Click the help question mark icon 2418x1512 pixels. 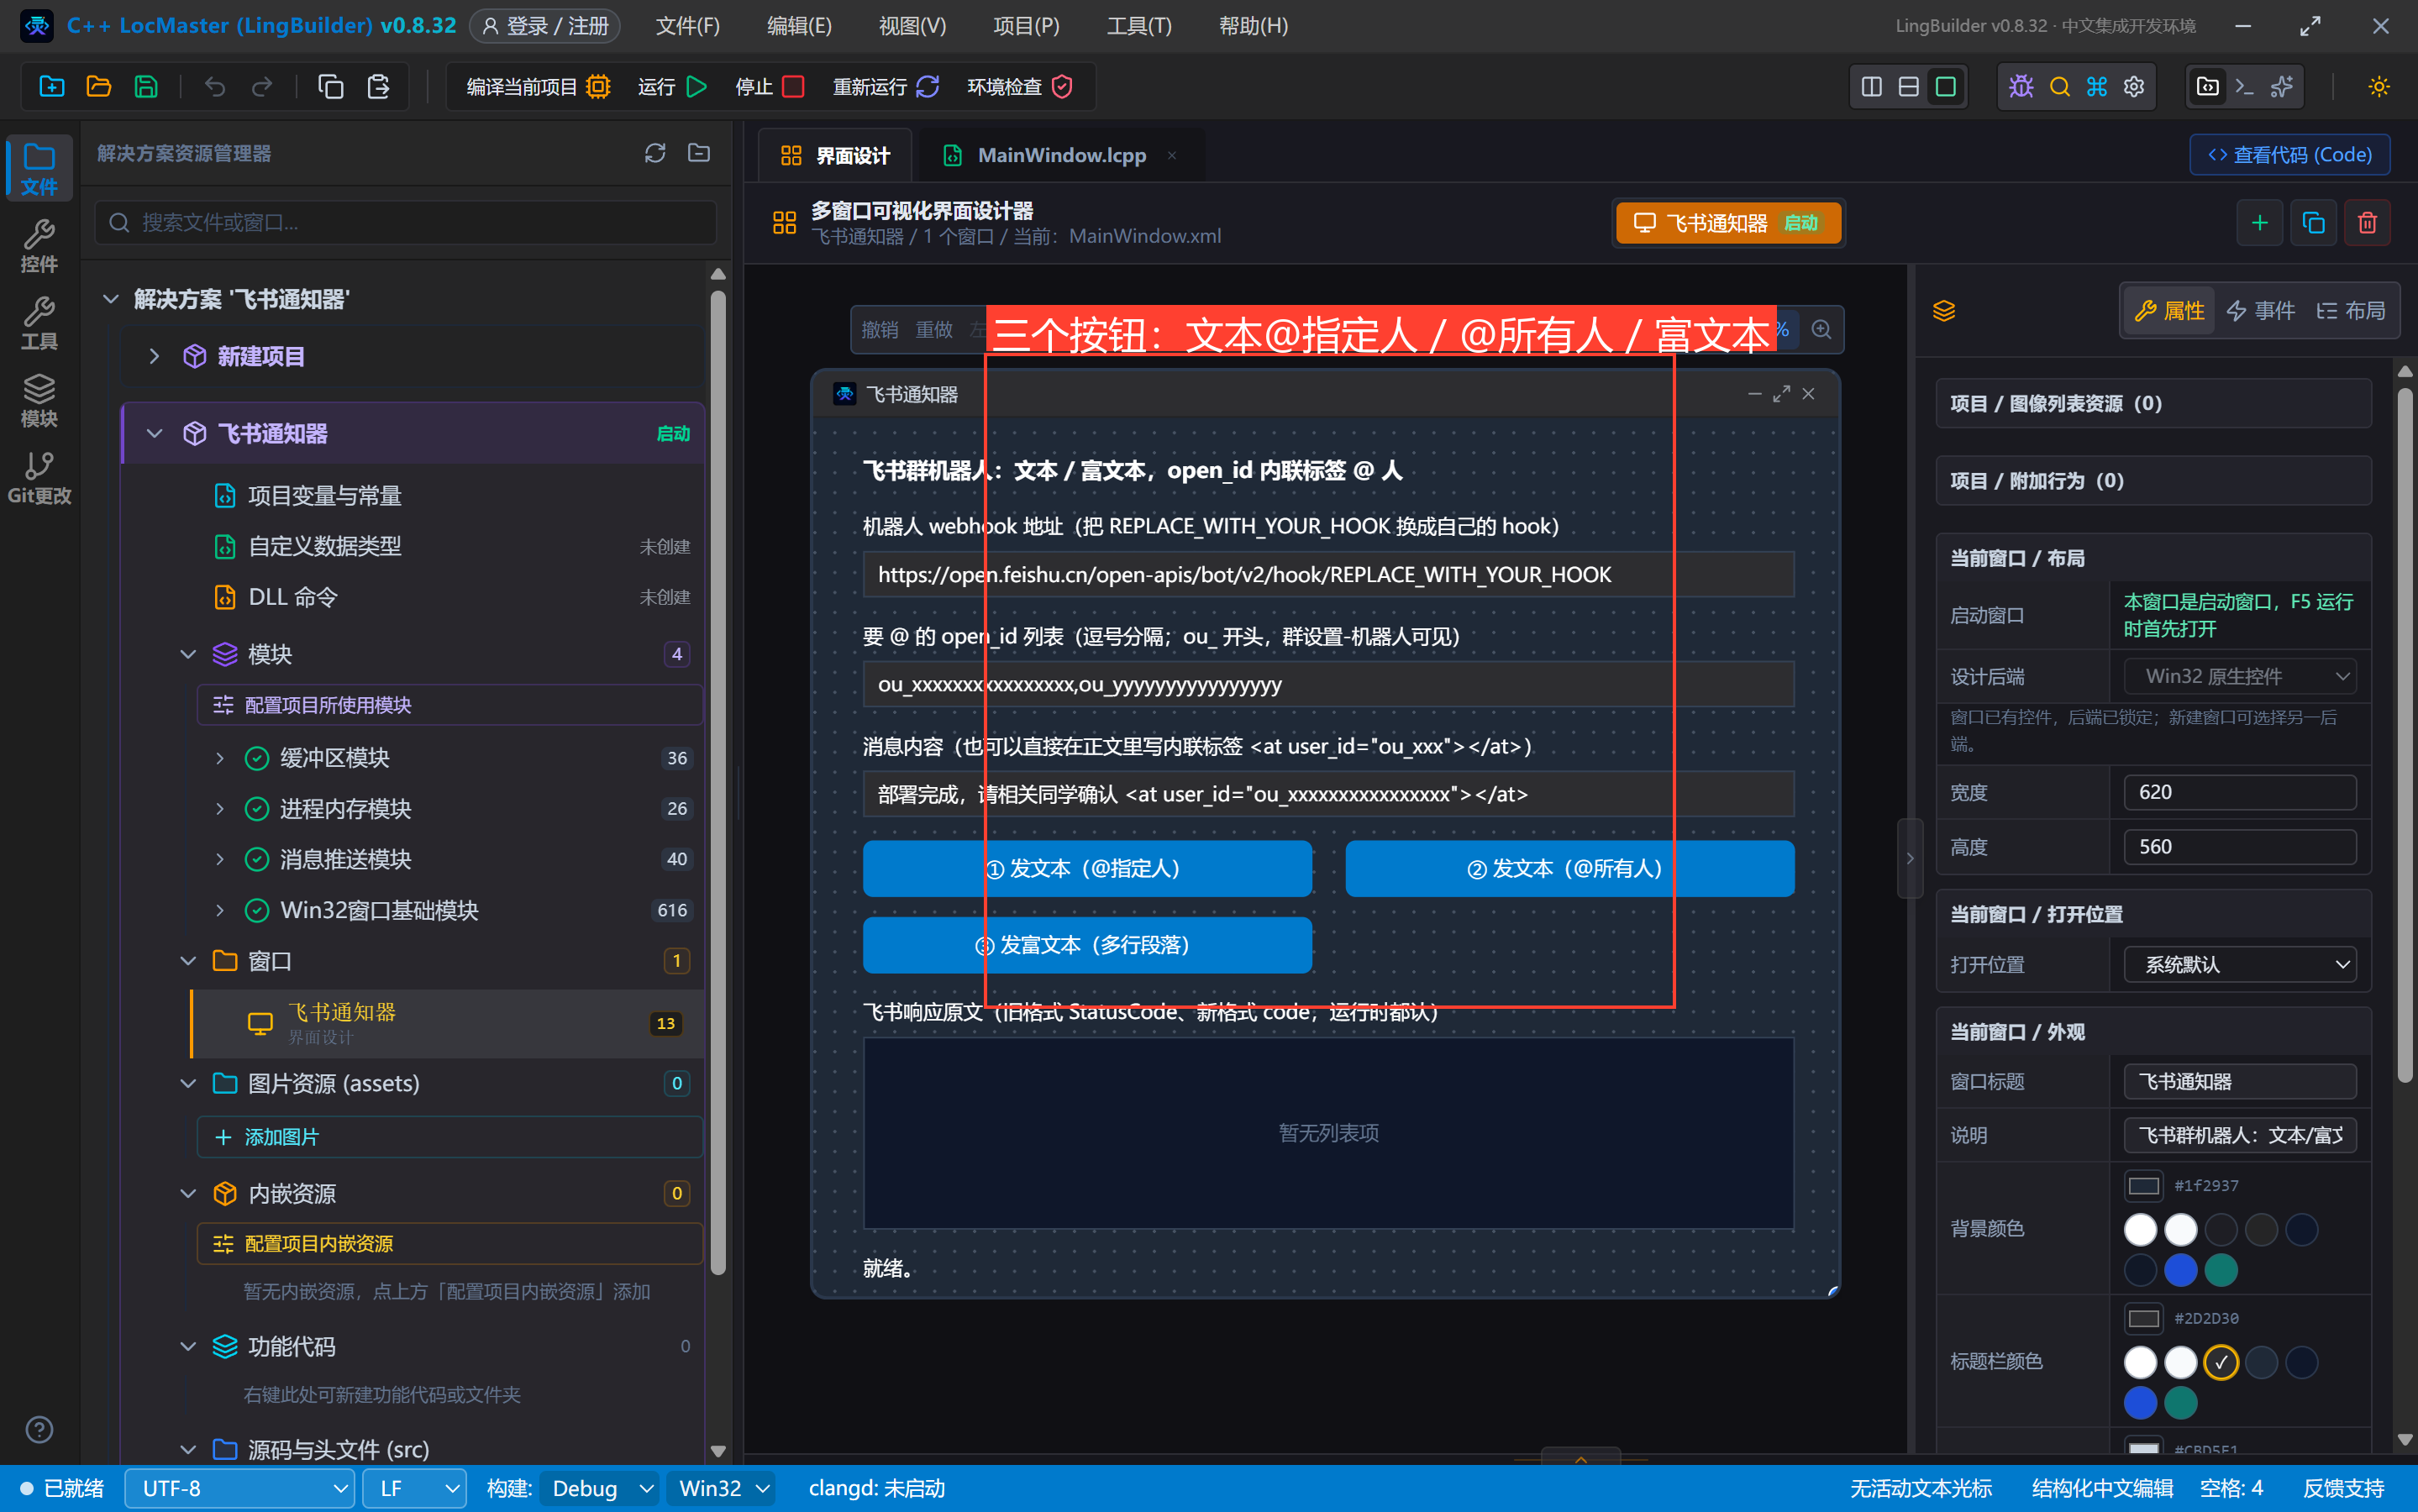pyautogui.click(x=39, y=1429)
